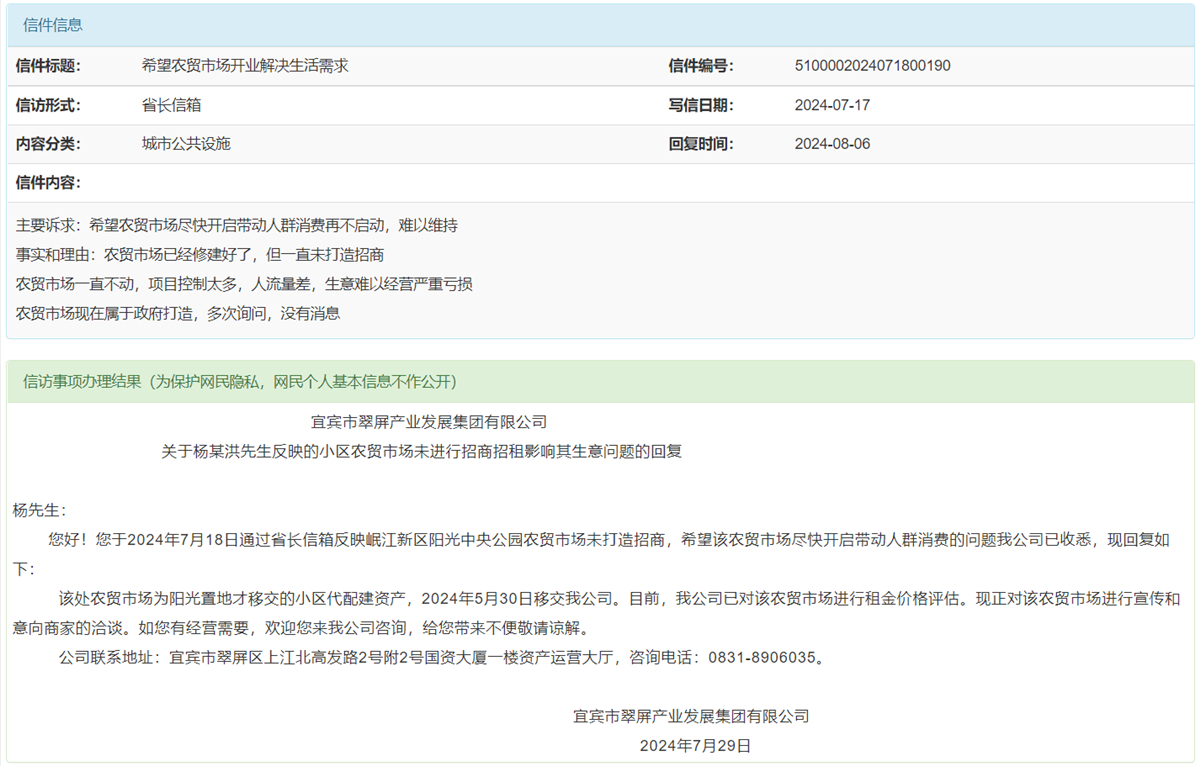Select the value 省长信箱
The height and width of the screenshot is (766, 1200).
click(x=172, y=105)
